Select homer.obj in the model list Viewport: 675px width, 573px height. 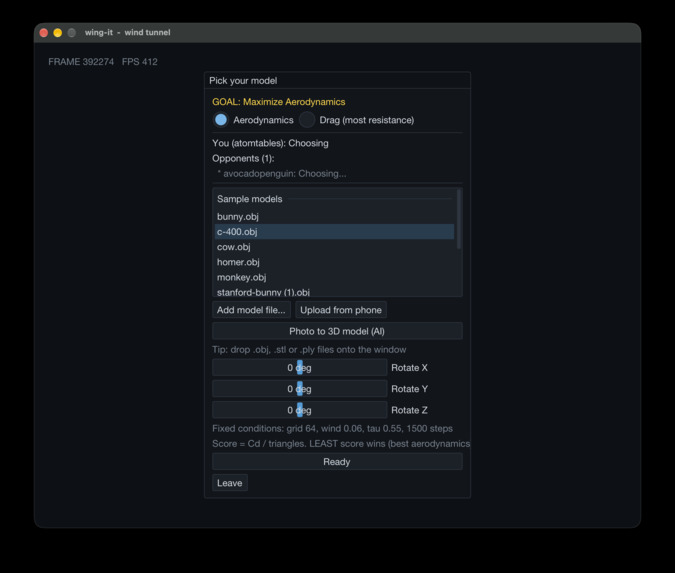334,262
